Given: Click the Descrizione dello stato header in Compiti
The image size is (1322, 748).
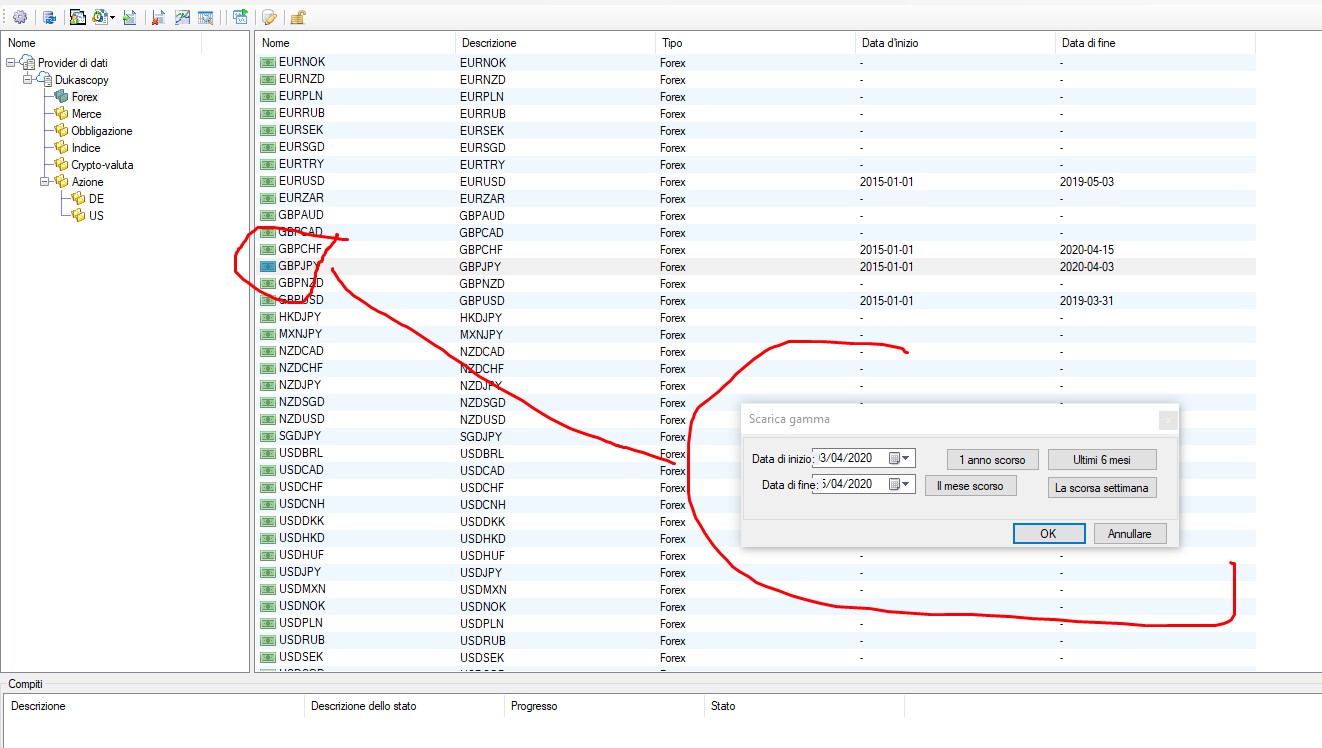Looking at the screenshot, I should 405,706.
